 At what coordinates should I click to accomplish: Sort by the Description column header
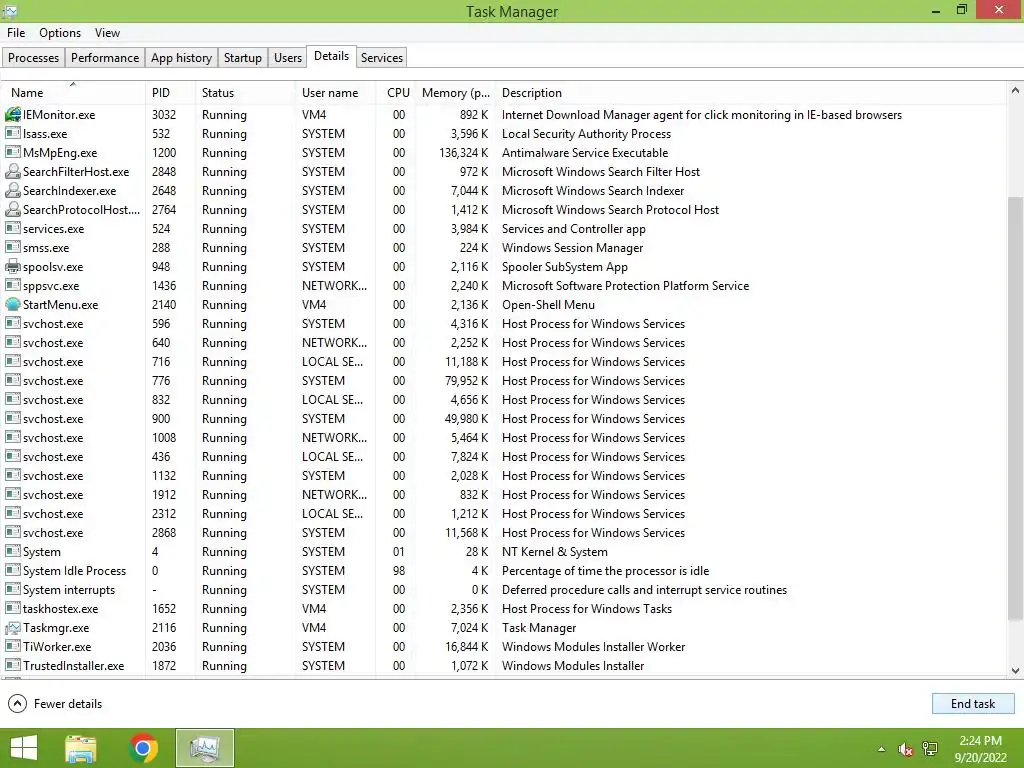[x=751, y=93]
